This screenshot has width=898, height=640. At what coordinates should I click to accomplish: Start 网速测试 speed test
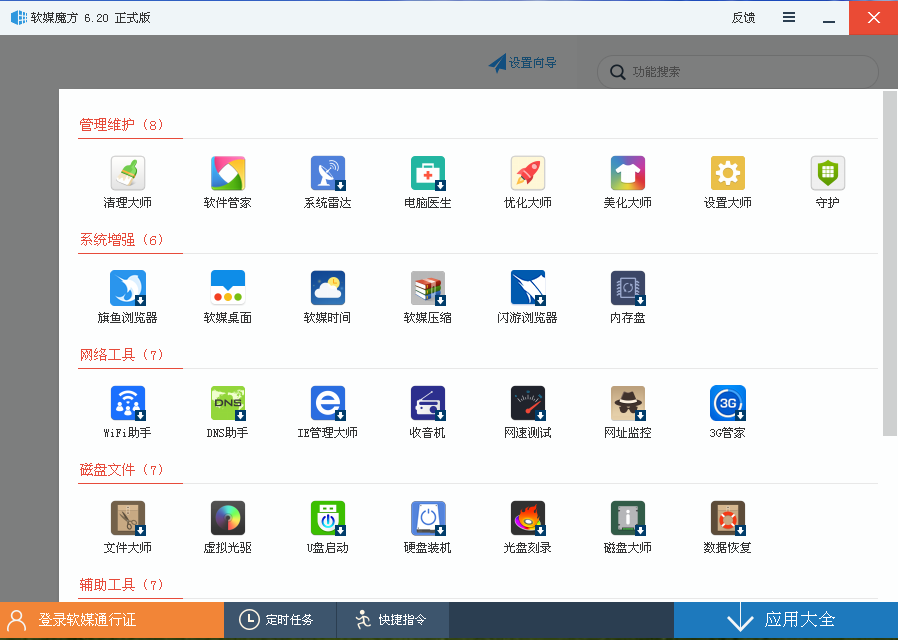(x=527, y=413)
